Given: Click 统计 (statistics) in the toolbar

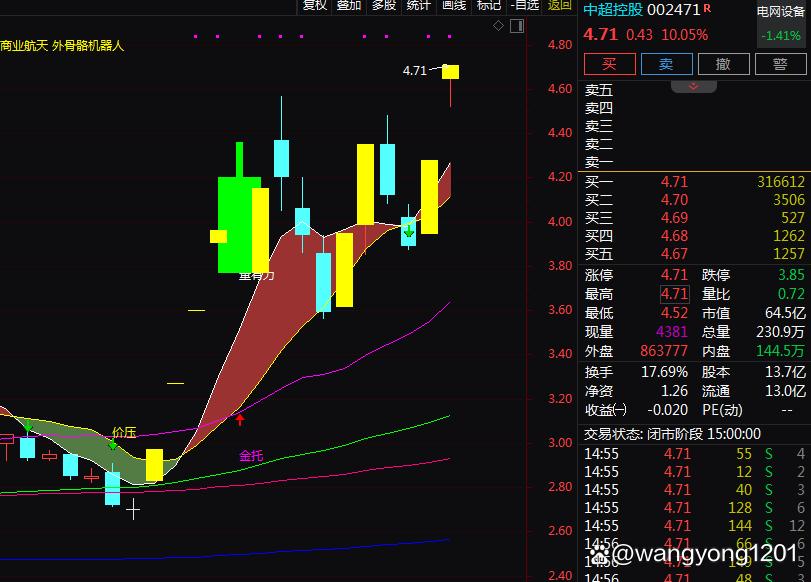Looking at the screenshot, I should [x=419, y=6].
